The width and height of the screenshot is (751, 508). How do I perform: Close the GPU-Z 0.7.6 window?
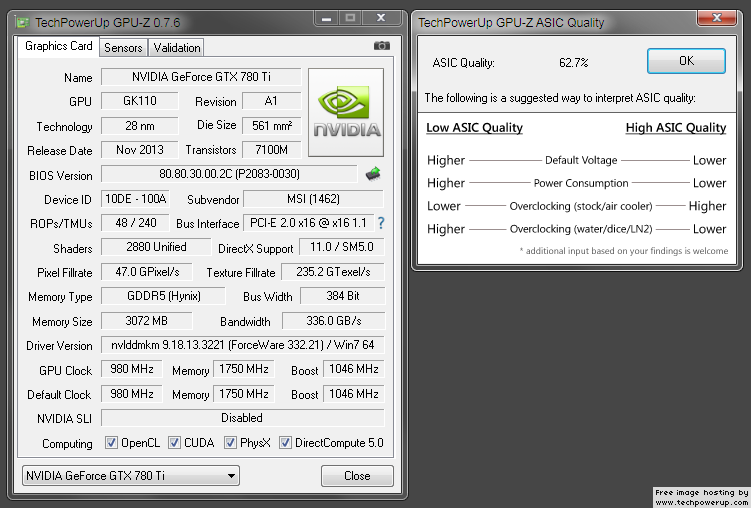pyautogui.click(x=381, y=18)
